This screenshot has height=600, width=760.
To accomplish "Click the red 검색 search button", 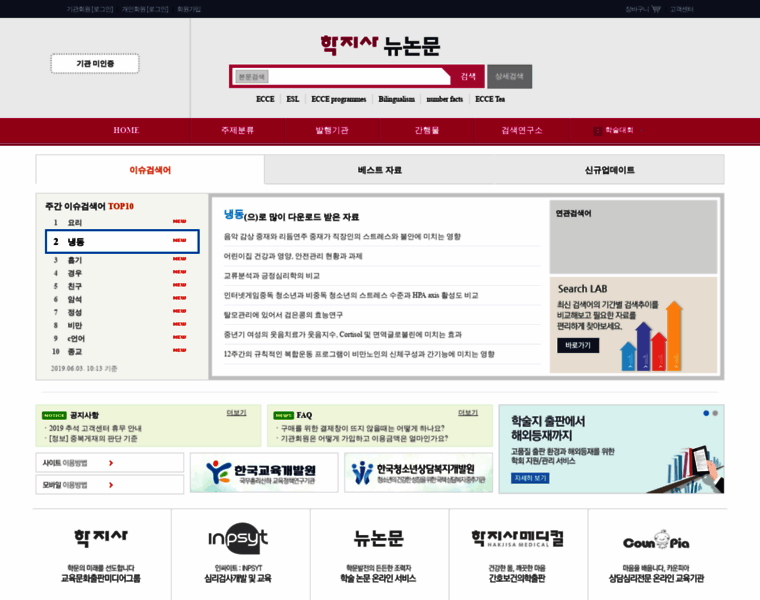I will (x=468, y=77).
